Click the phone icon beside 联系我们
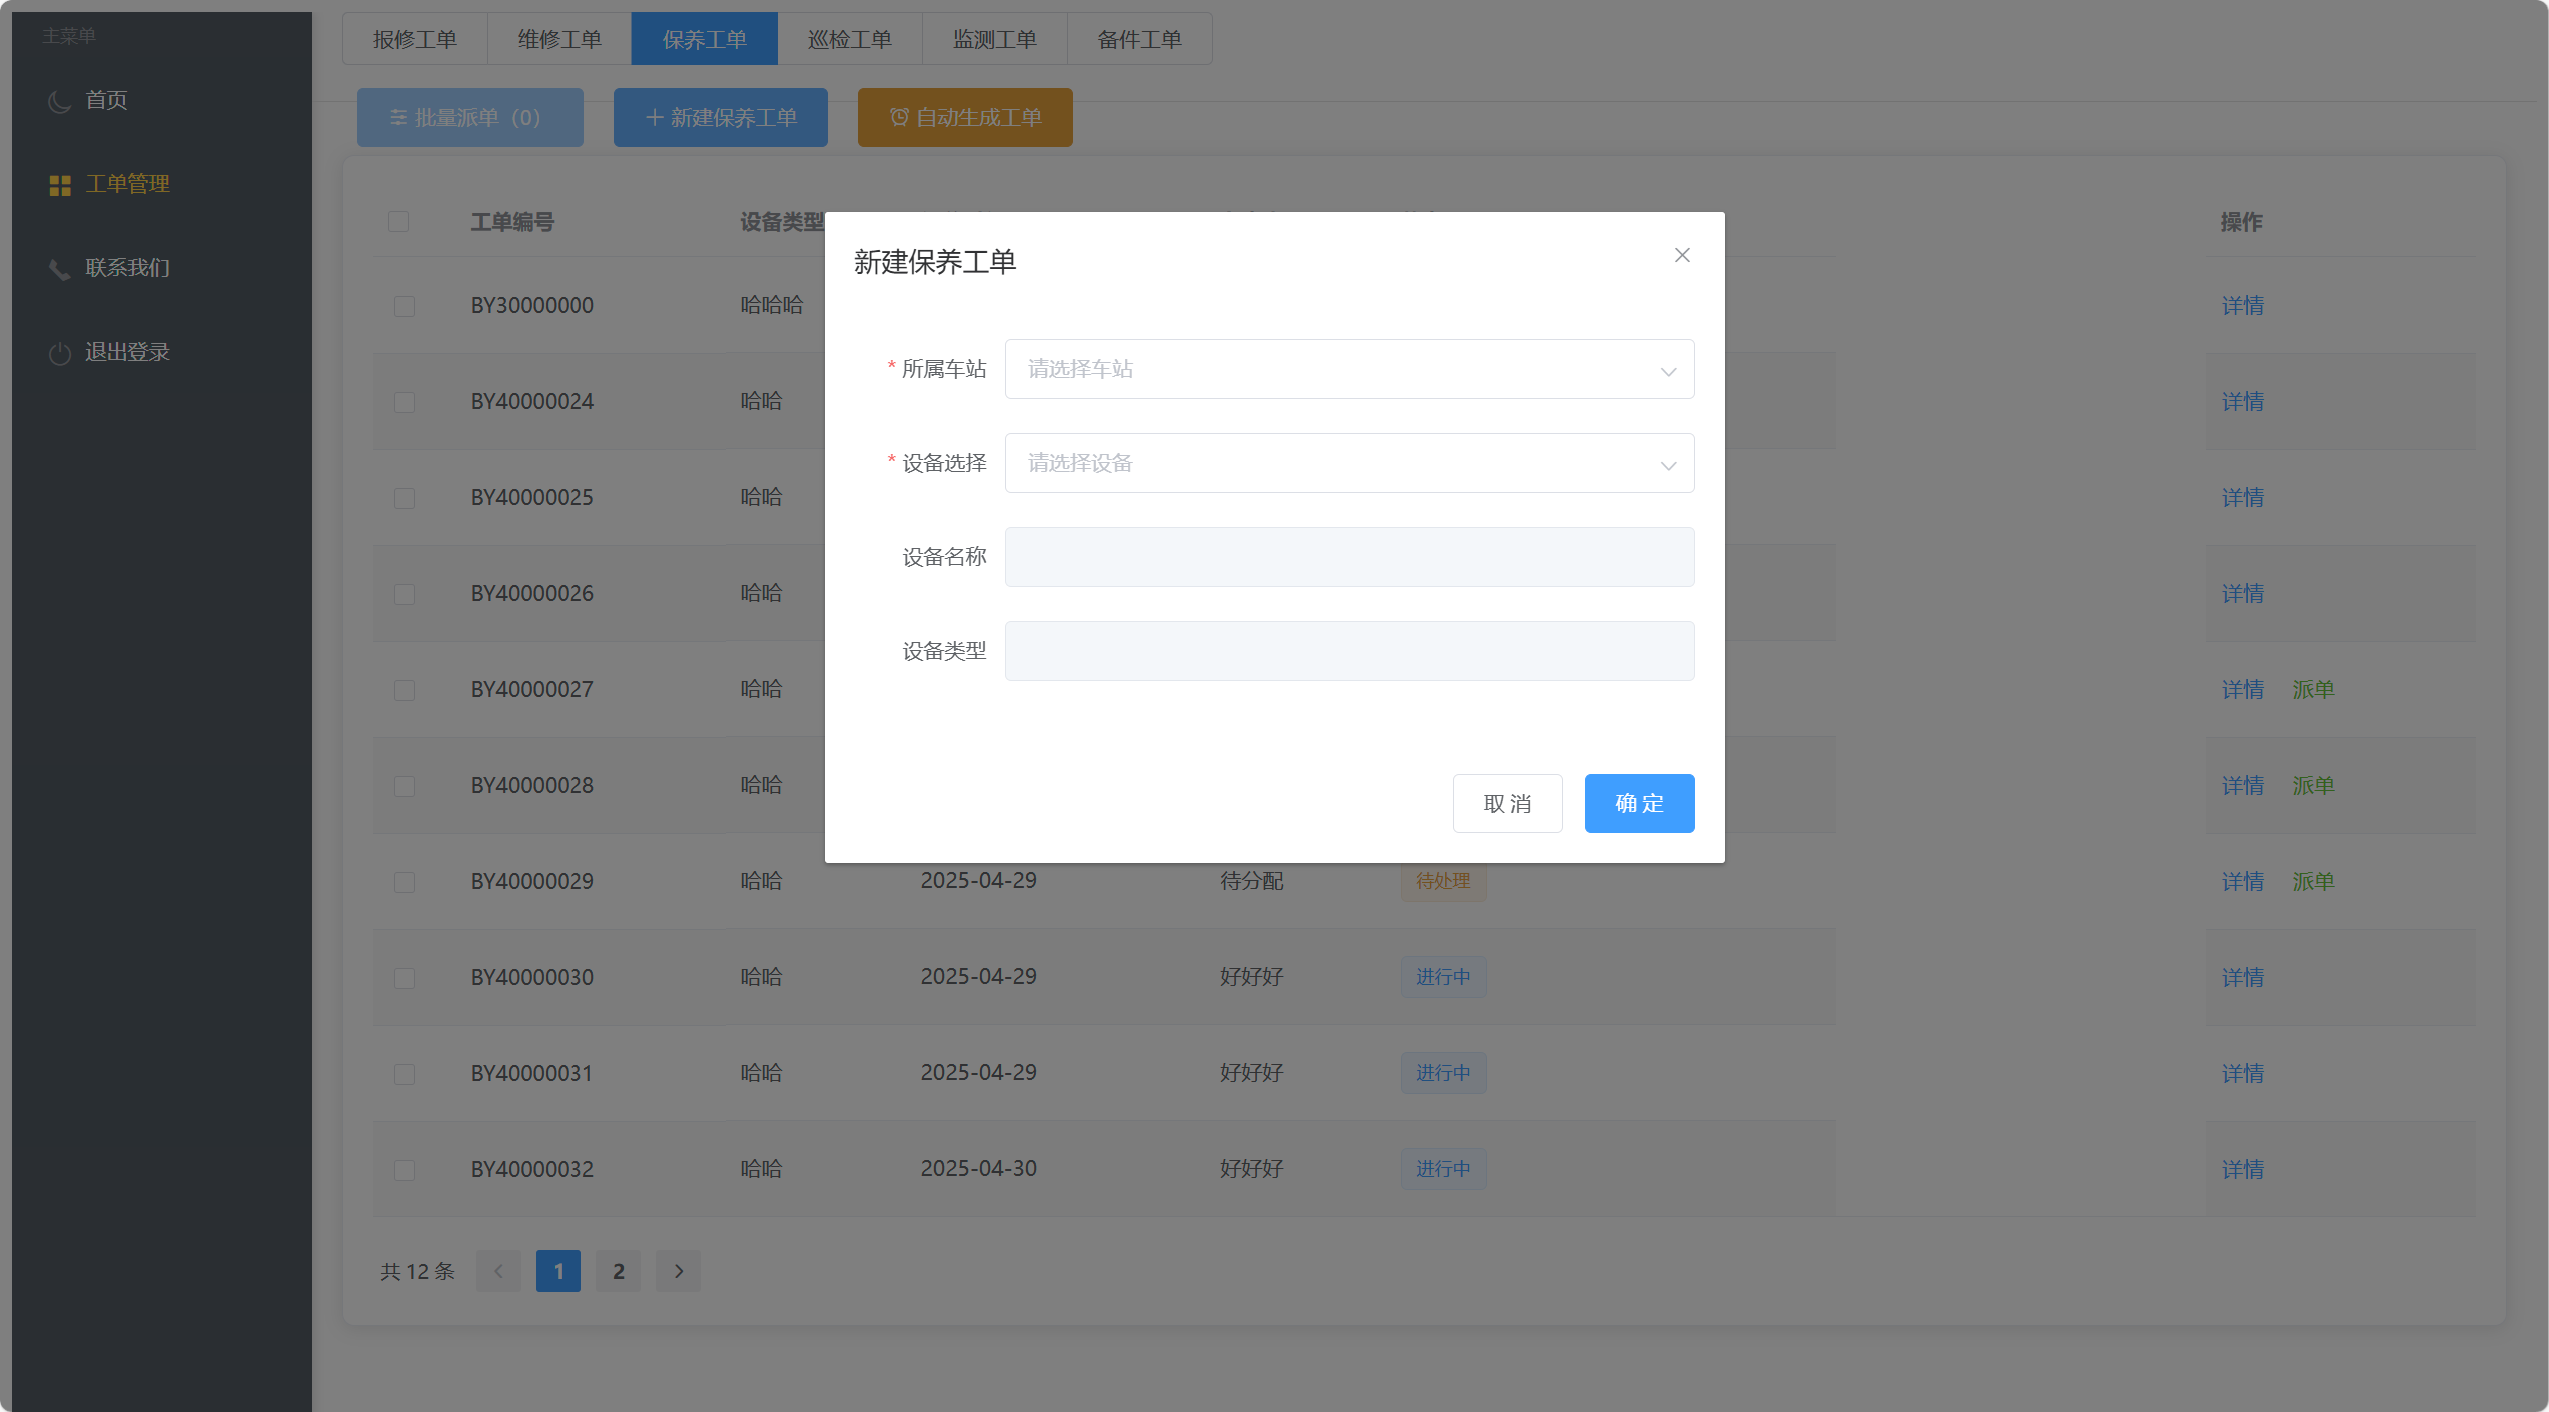2549x1412 pixels. tap(59, 269)
